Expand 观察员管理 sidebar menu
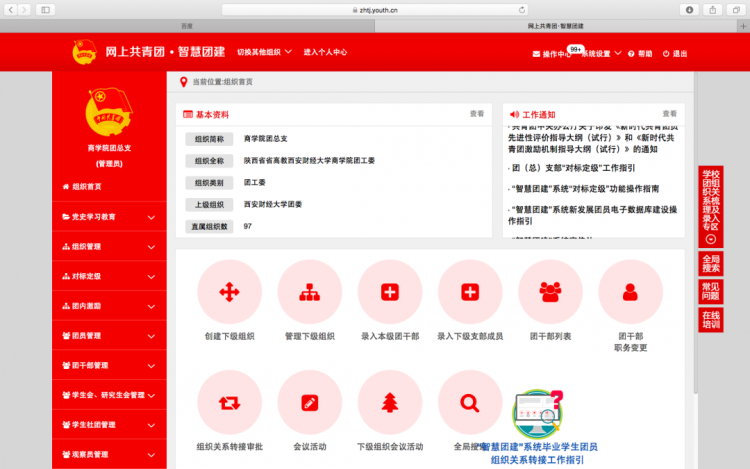The height and width of the screenshot is (469, 750). [x=109, y=454]
